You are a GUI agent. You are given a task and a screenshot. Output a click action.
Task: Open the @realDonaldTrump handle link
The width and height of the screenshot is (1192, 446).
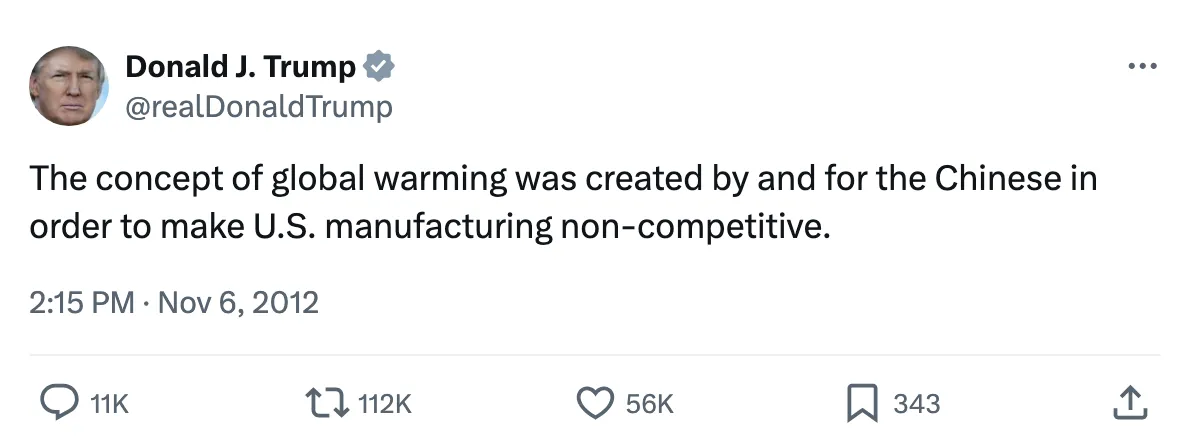click(x=259, y=106)
